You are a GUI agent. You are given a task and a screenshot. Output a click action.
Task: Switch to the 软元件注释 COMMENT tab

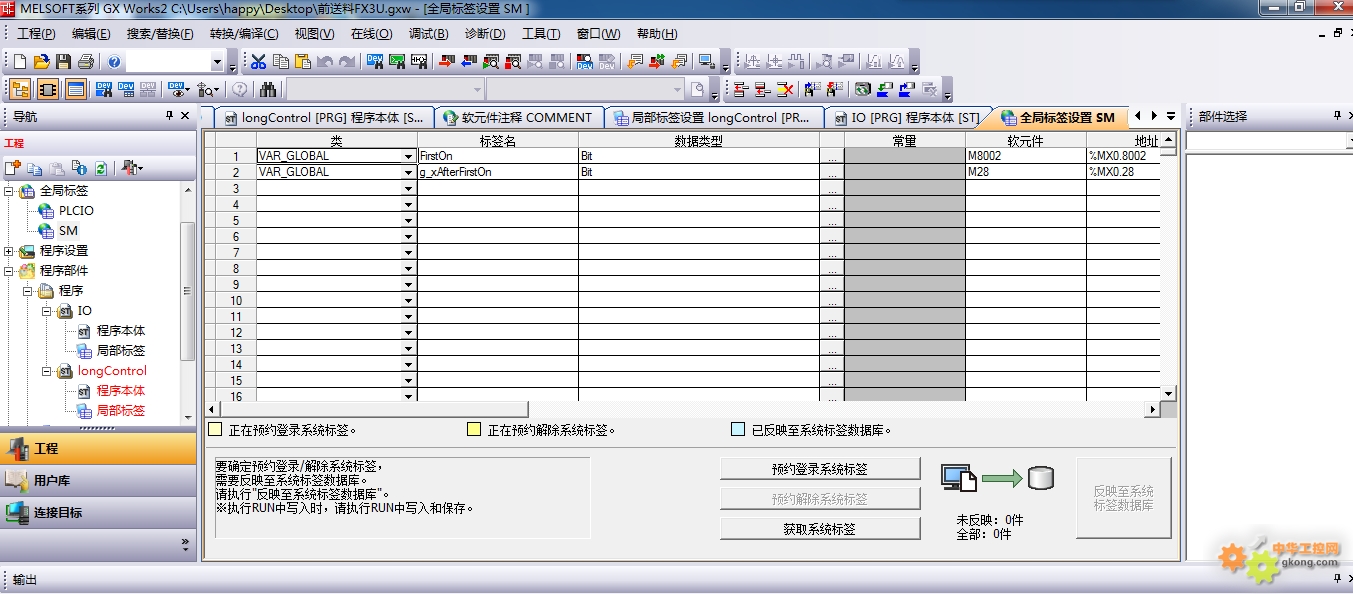coord(518,118)
